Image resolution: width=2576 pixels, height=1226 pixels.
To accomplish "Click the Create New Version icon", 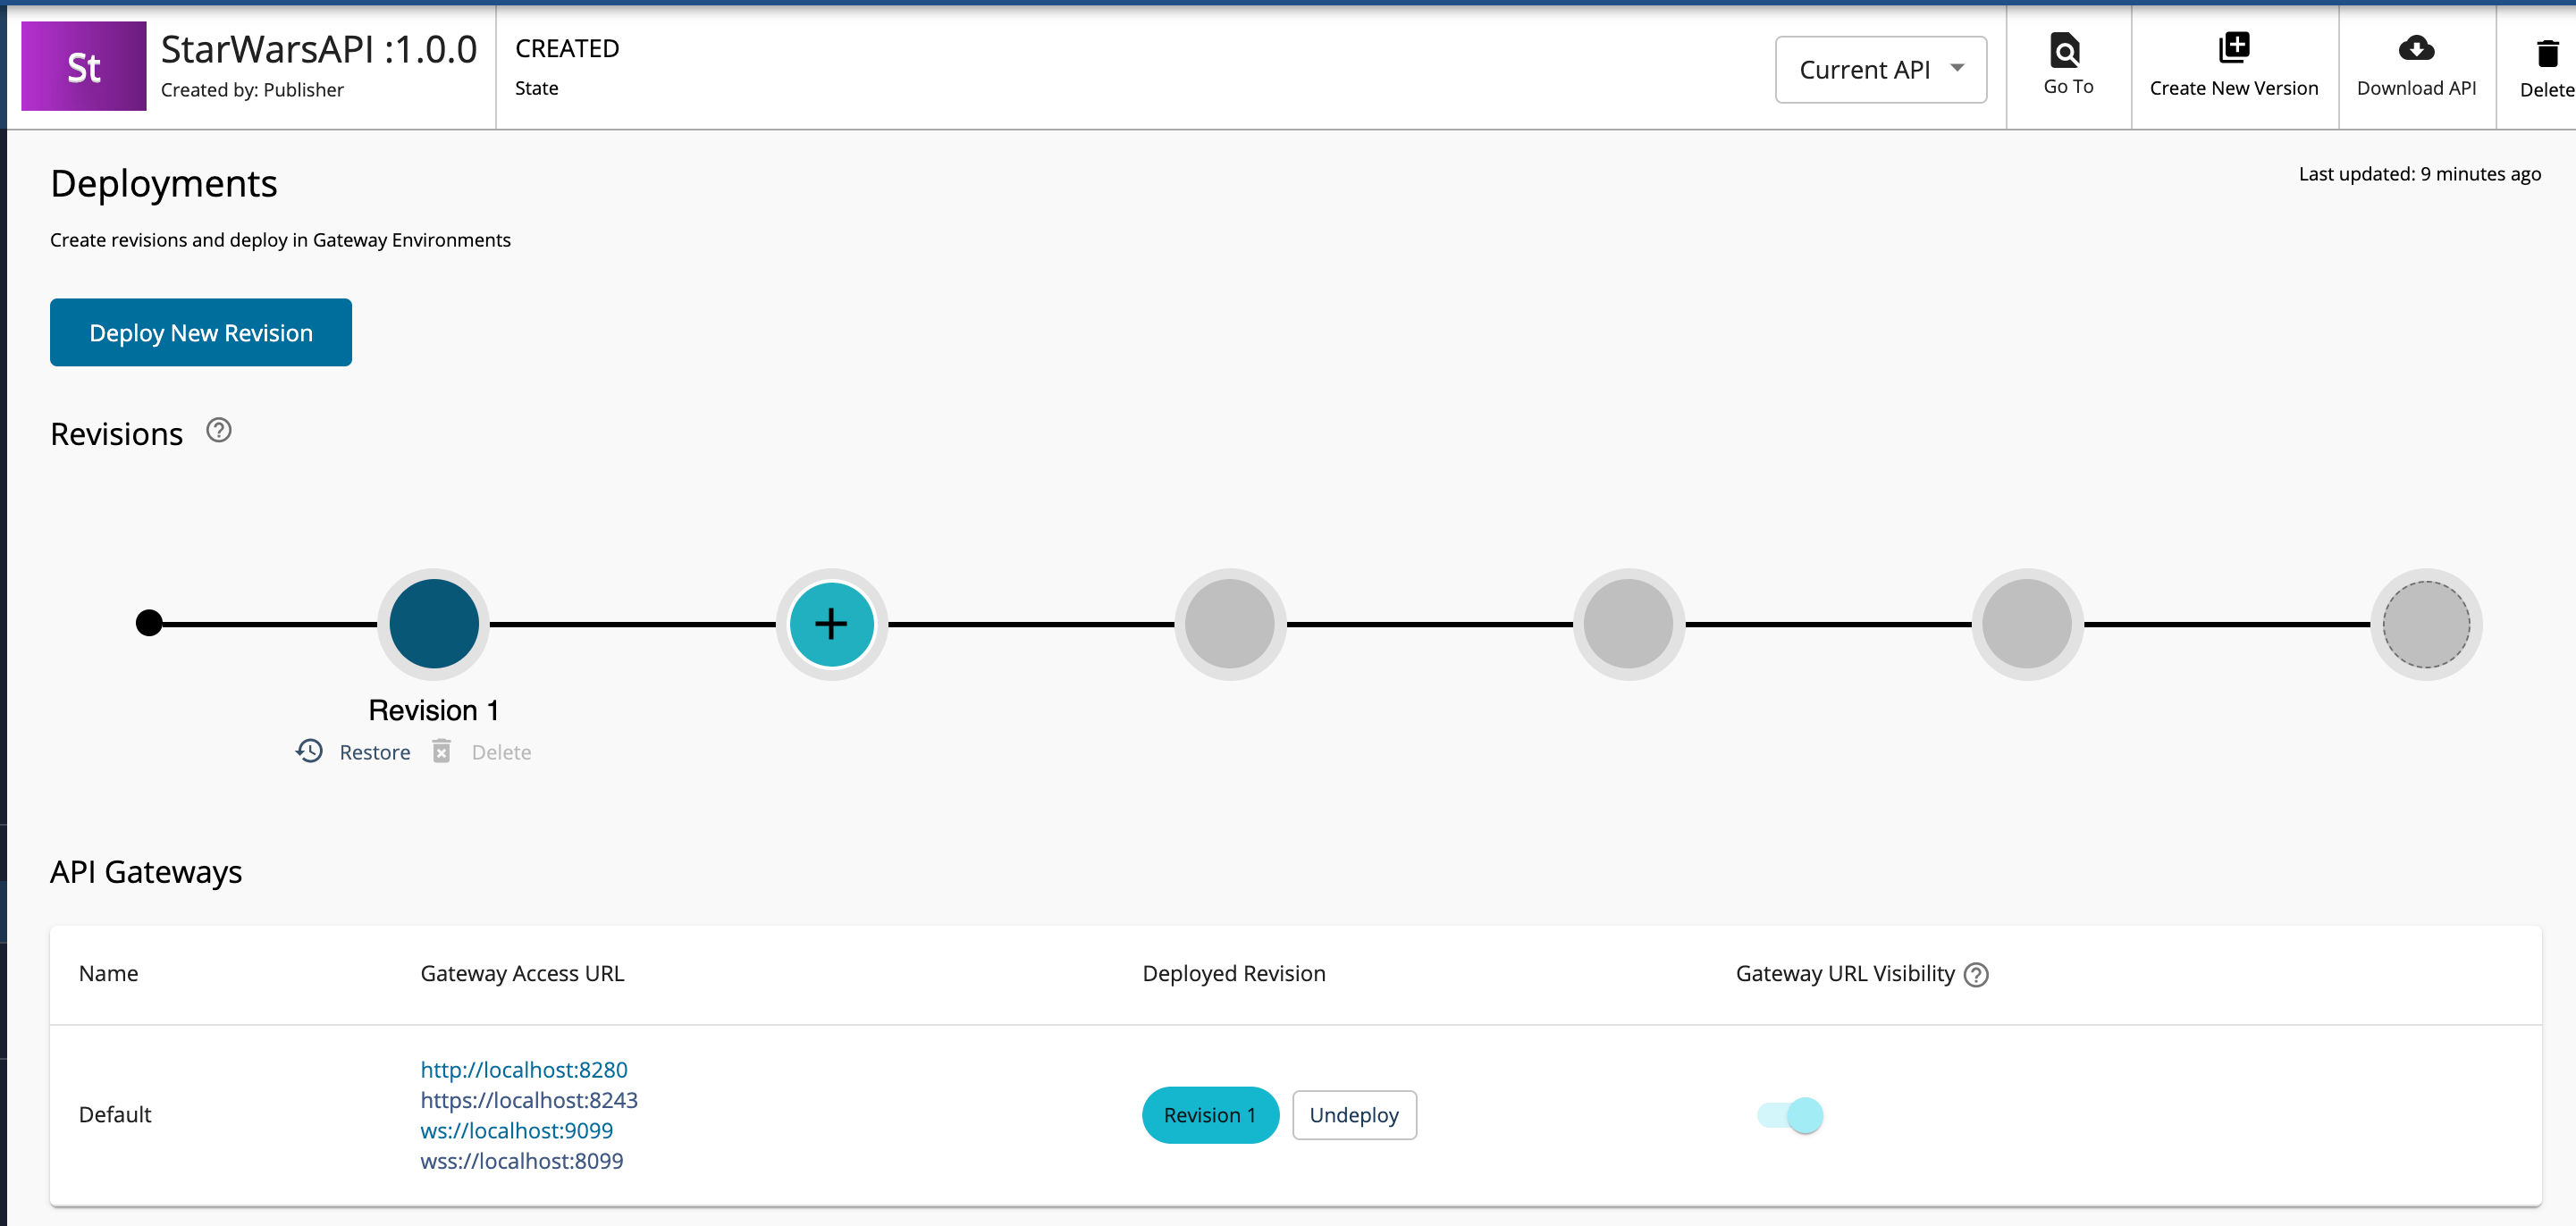I will tap(2233, 48).
